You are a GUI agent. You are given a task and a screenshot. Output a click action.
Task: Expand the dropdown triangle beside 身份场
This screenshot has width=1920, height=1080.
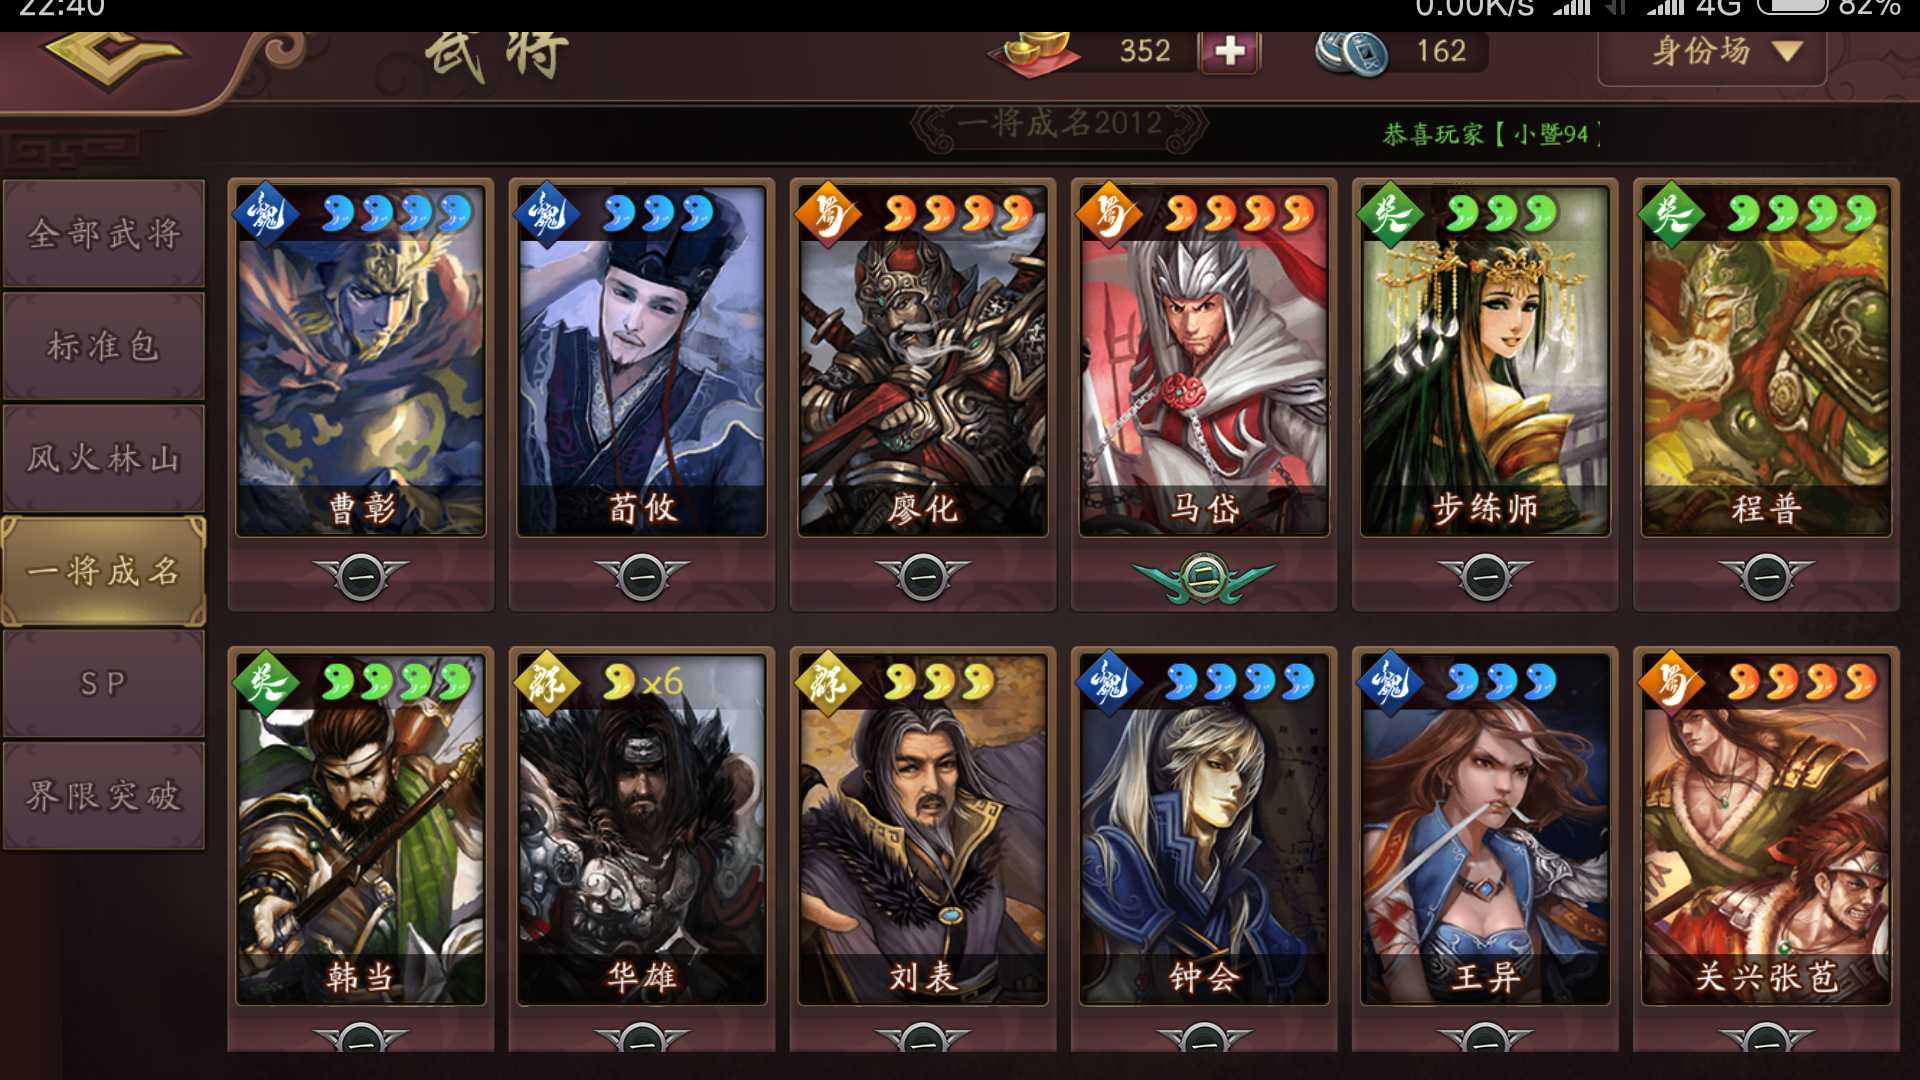click(x=1788, y=51)
